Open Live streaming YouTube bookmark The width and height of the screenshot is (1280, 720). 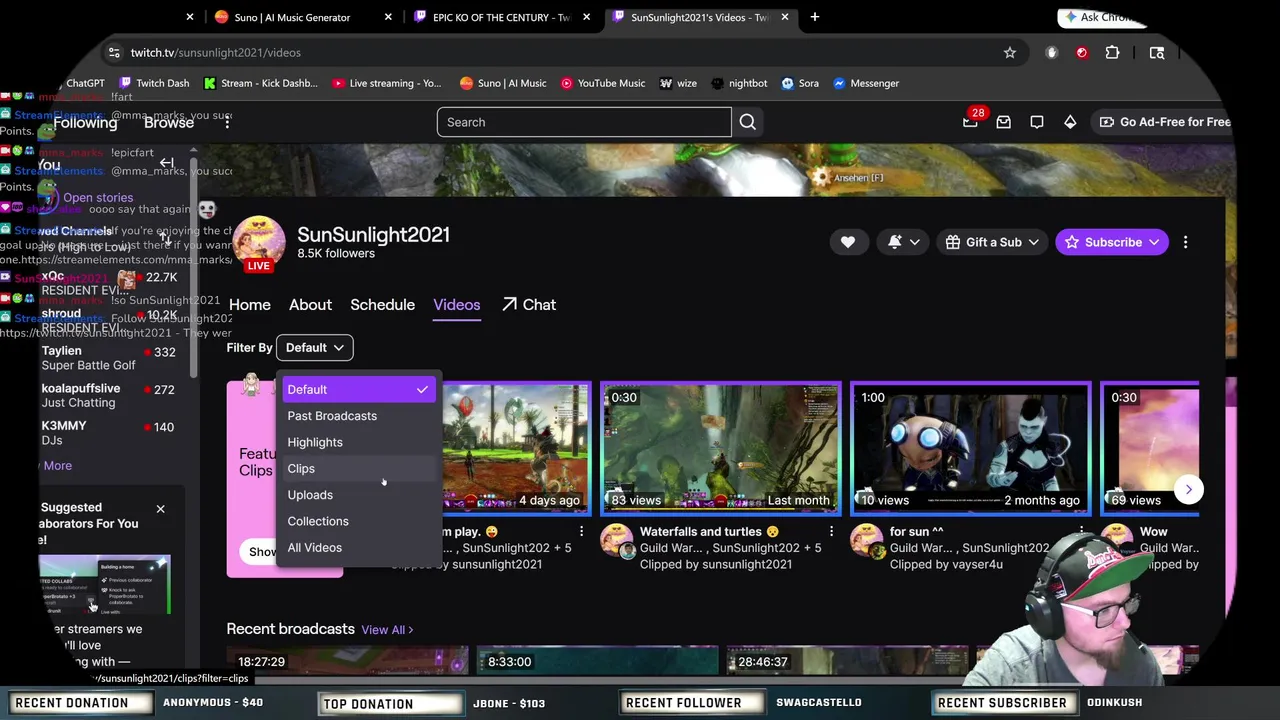pyautogui.click(x=386, y=83)
